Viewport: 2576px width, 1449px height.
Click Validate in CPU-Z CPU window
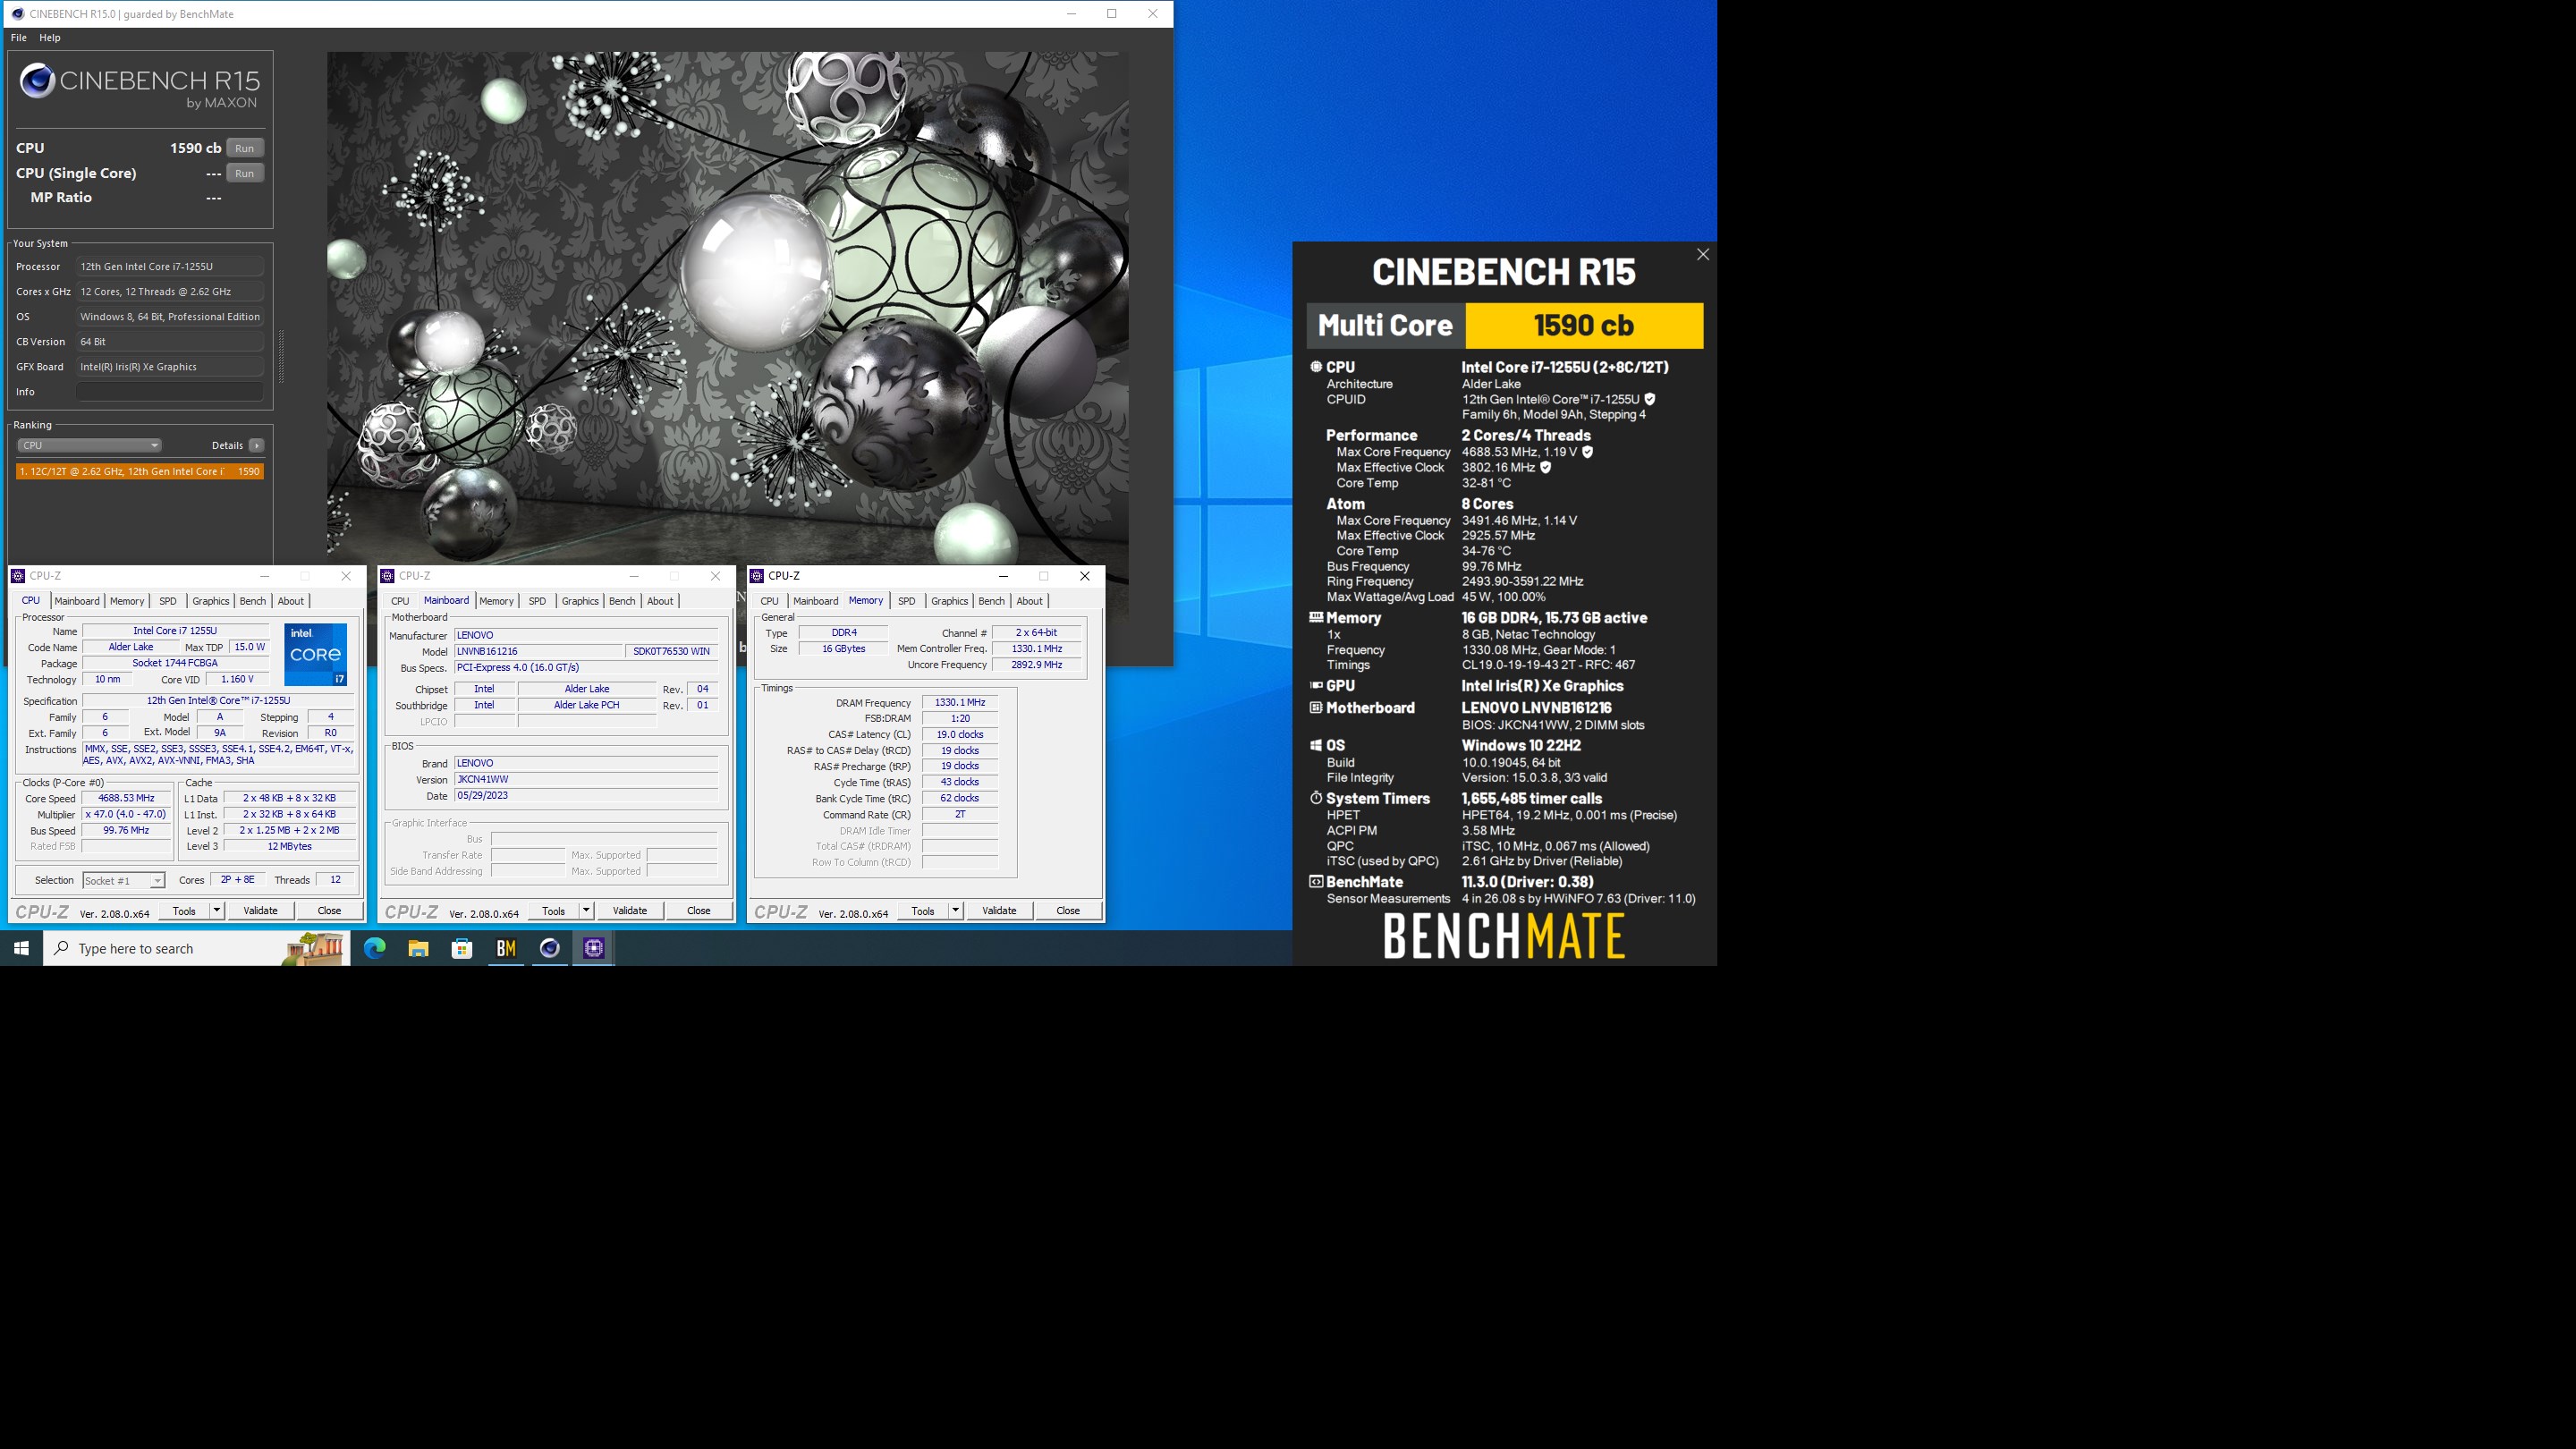[x=261, y=911]
